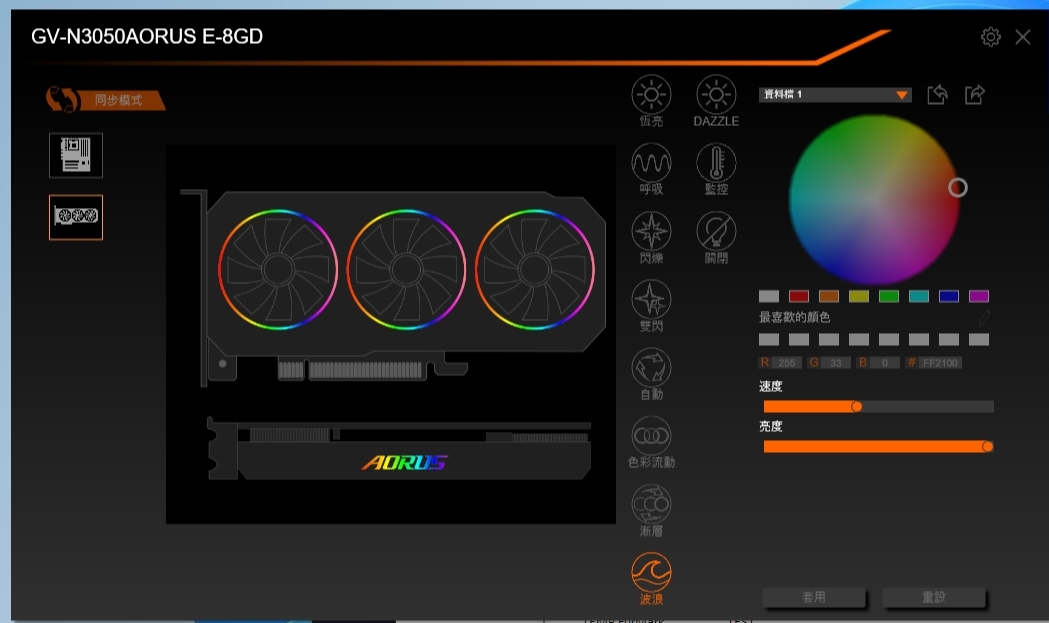Select the DAZZLE lighting mode
This screenshot has width=1049, height=623.
click(716, 94)
